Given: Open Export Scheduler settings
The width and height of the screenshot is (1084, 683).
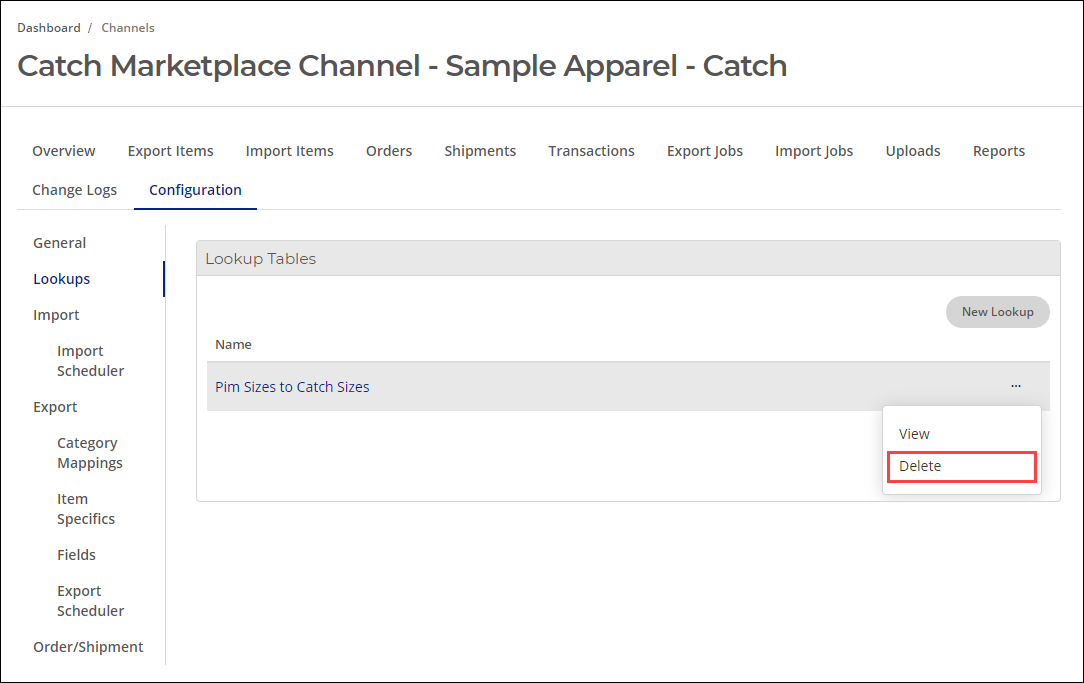Looking at the screenshot, I should pos(91,601).
